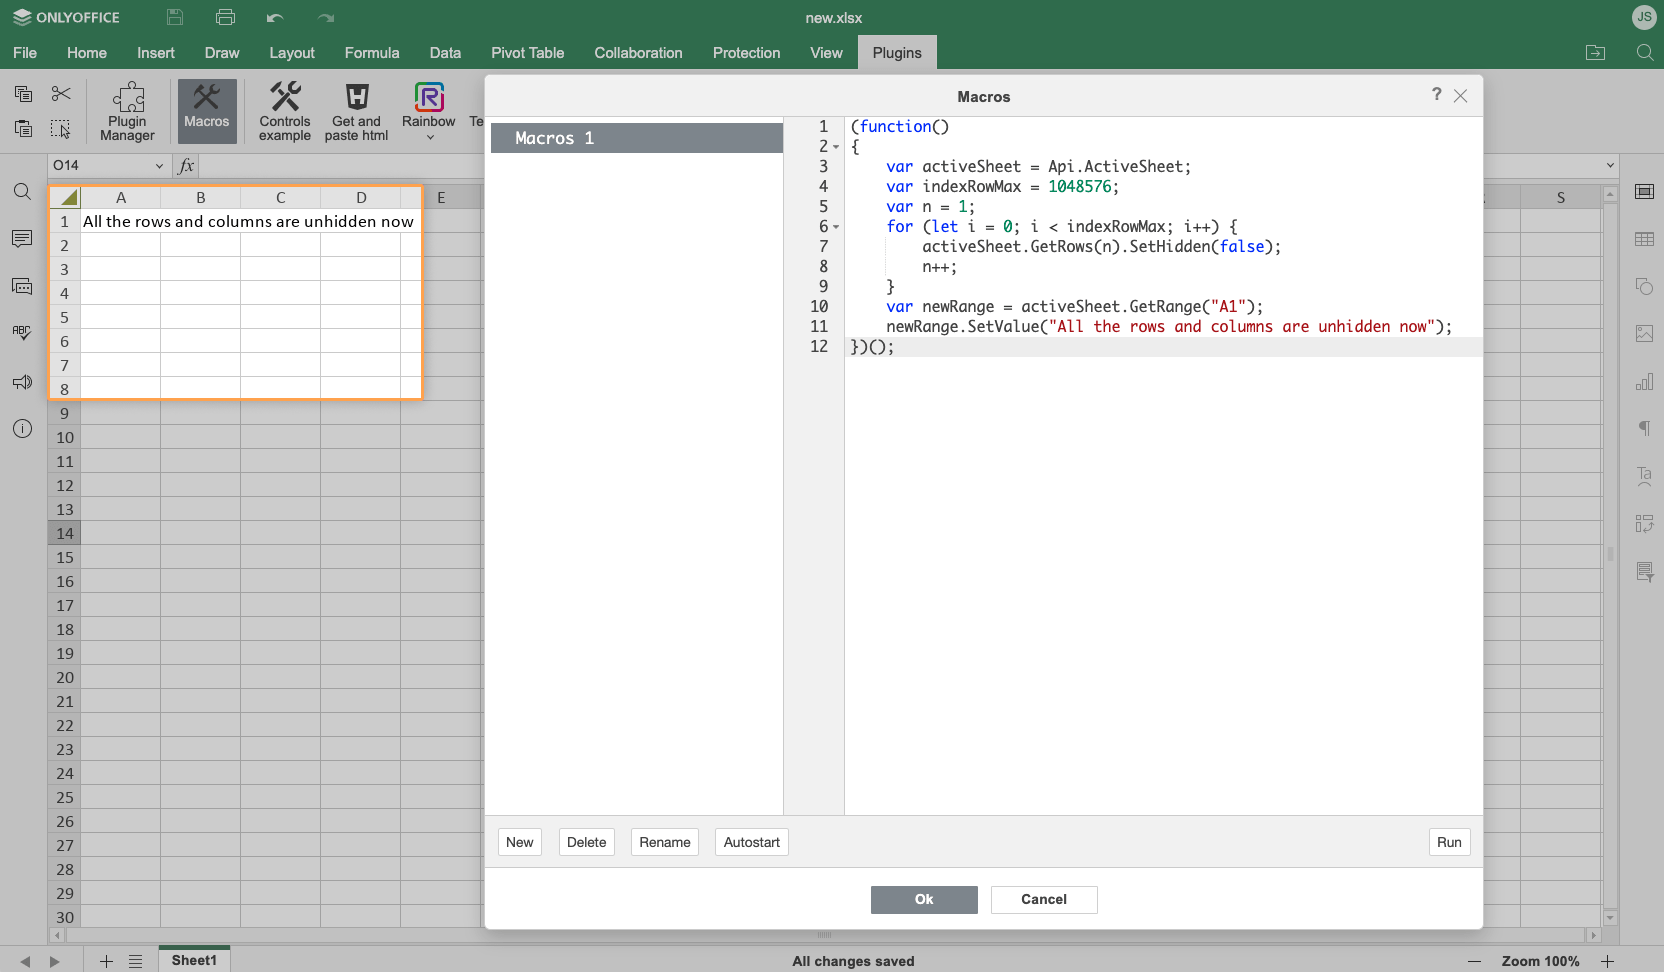This screenshot has height=972, width=1664.
Task: Open the Pivot Table tab
Action: tap(527, 53)
